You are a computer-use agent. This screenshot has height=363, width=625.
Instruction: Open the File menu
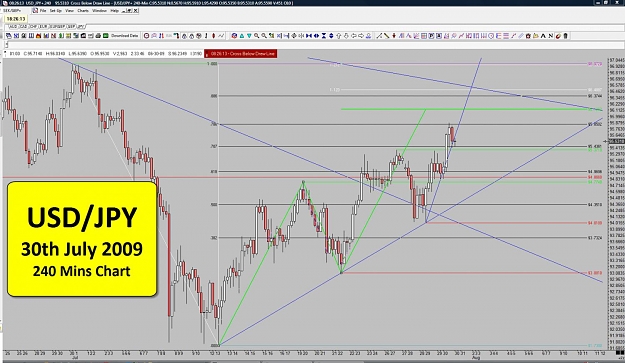43,11
